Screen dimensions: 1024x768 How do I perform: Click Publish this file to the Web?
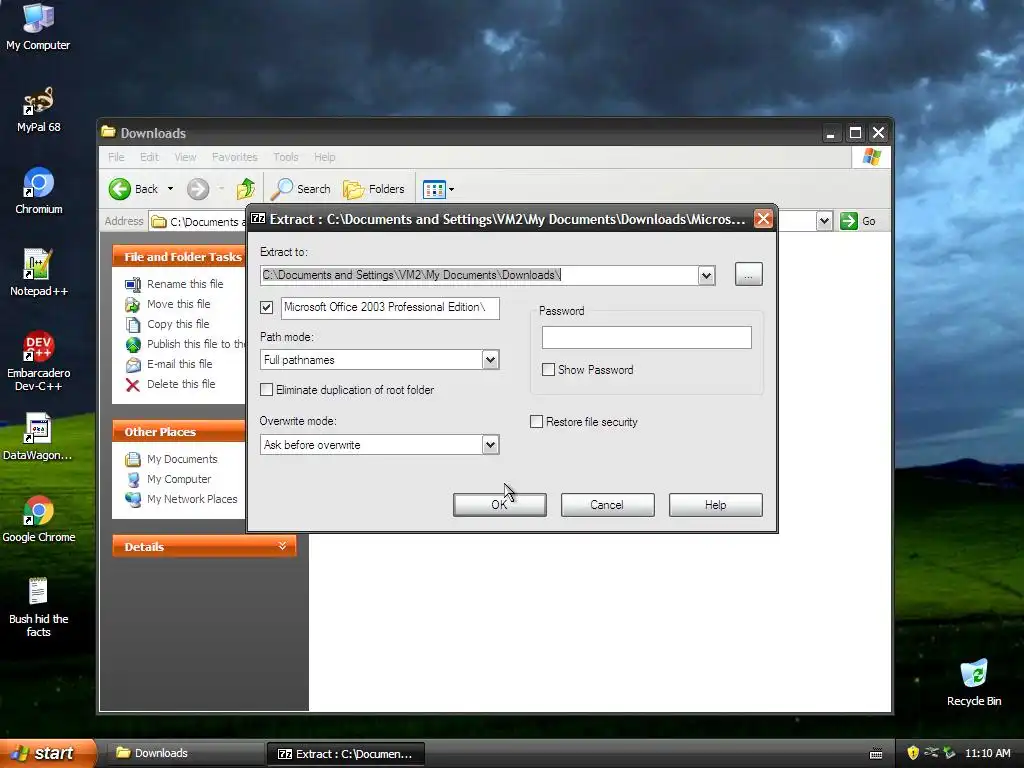tap(195, 344)
